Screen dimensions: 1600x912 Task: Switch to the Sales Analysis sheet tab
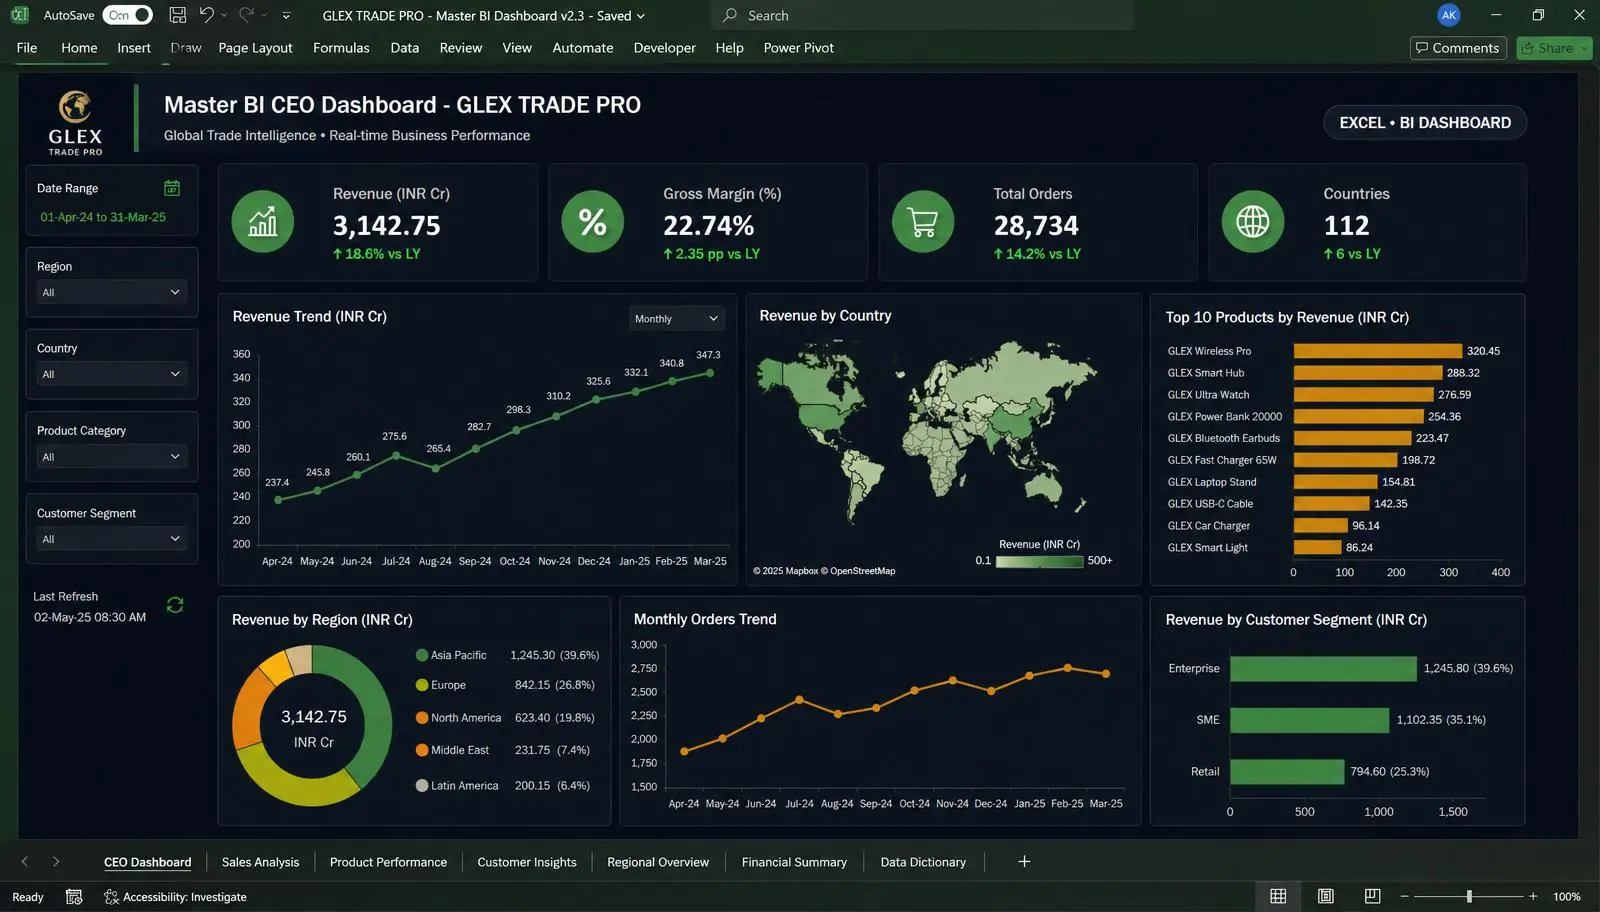coord(260,862)
